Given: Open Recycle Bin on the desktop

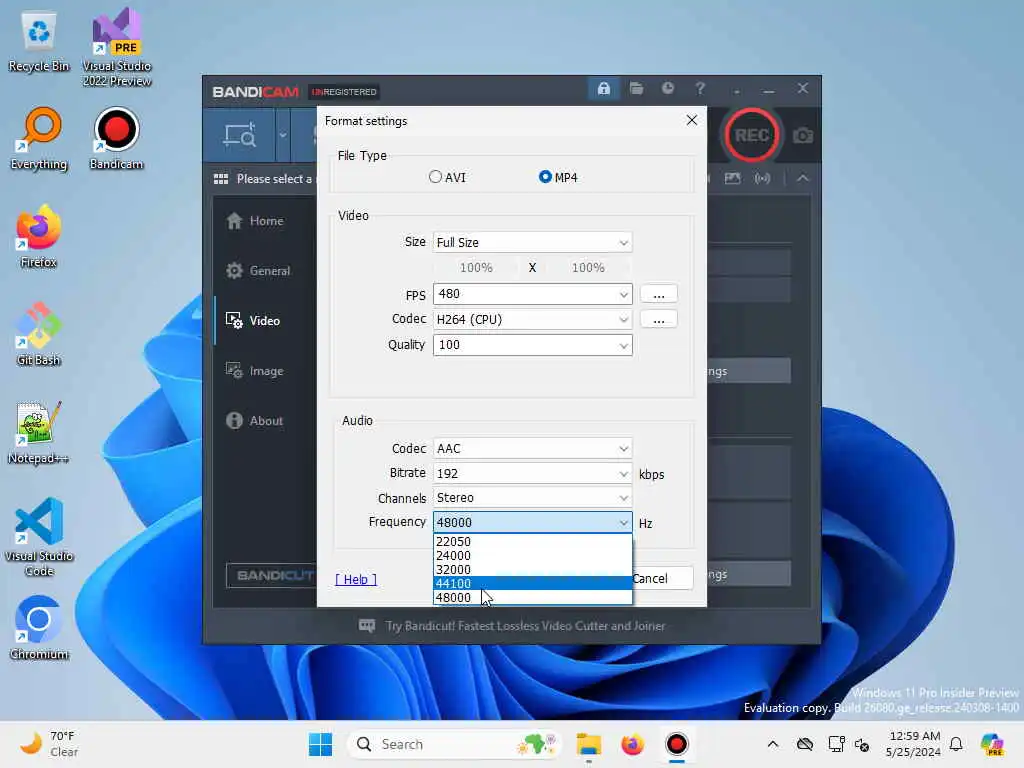Looking at the screenshot, I should (39, 42).
